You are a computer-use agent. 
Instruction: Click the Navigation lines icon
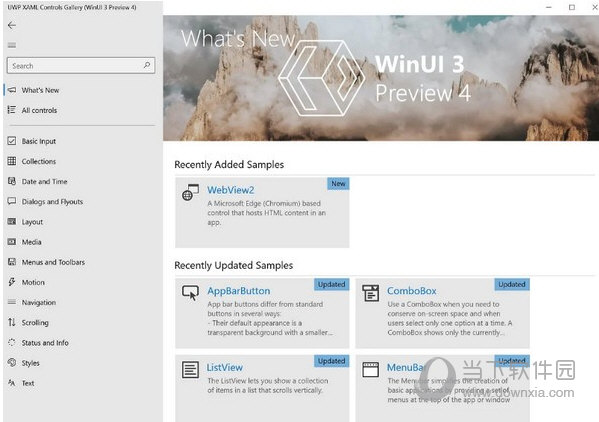(x=12, y=302)
